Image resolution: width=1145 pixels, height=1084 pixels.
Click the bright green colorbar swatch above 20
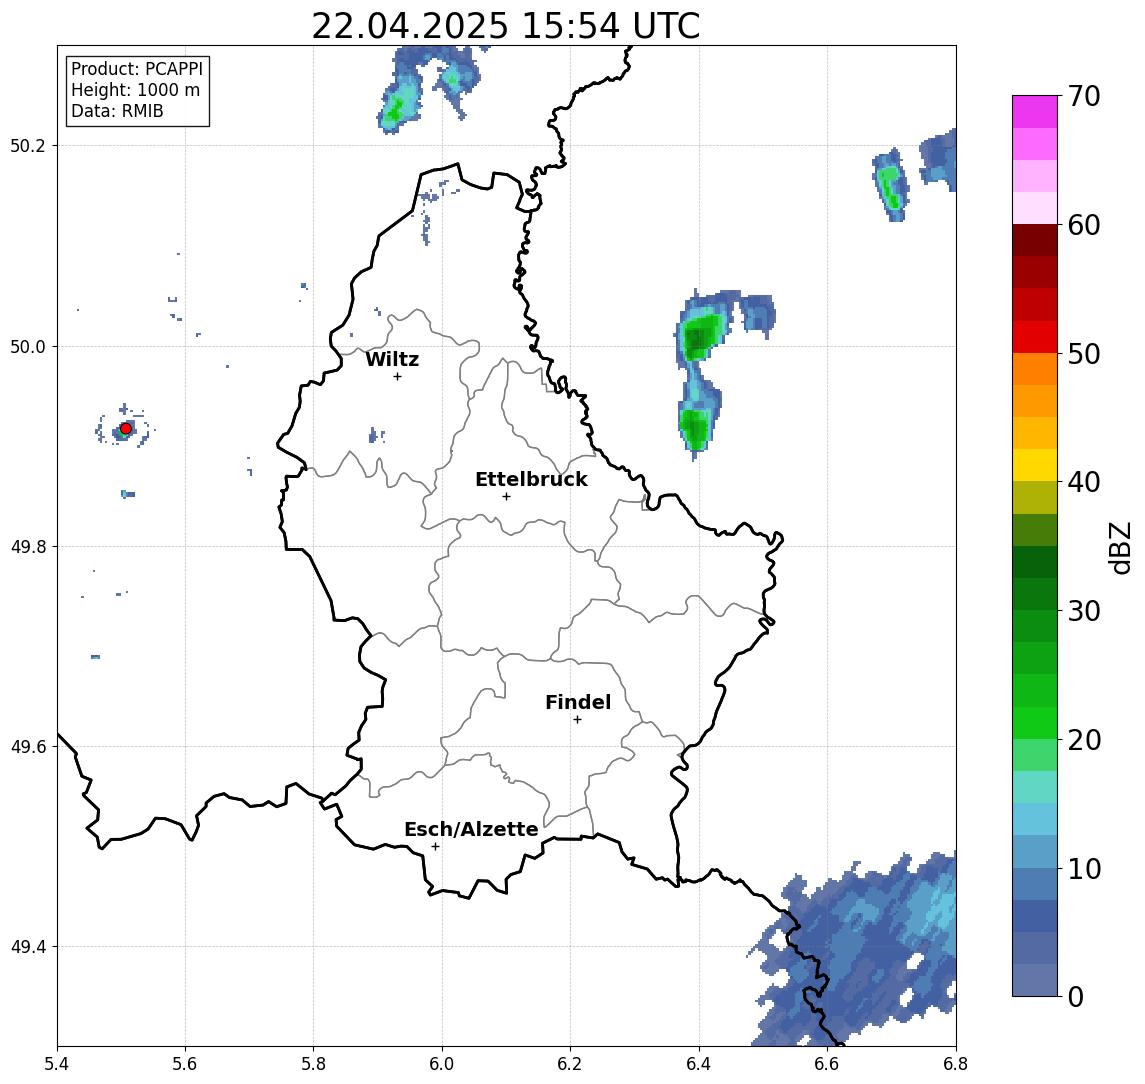pyautogui.click(x=1035, y=723)
